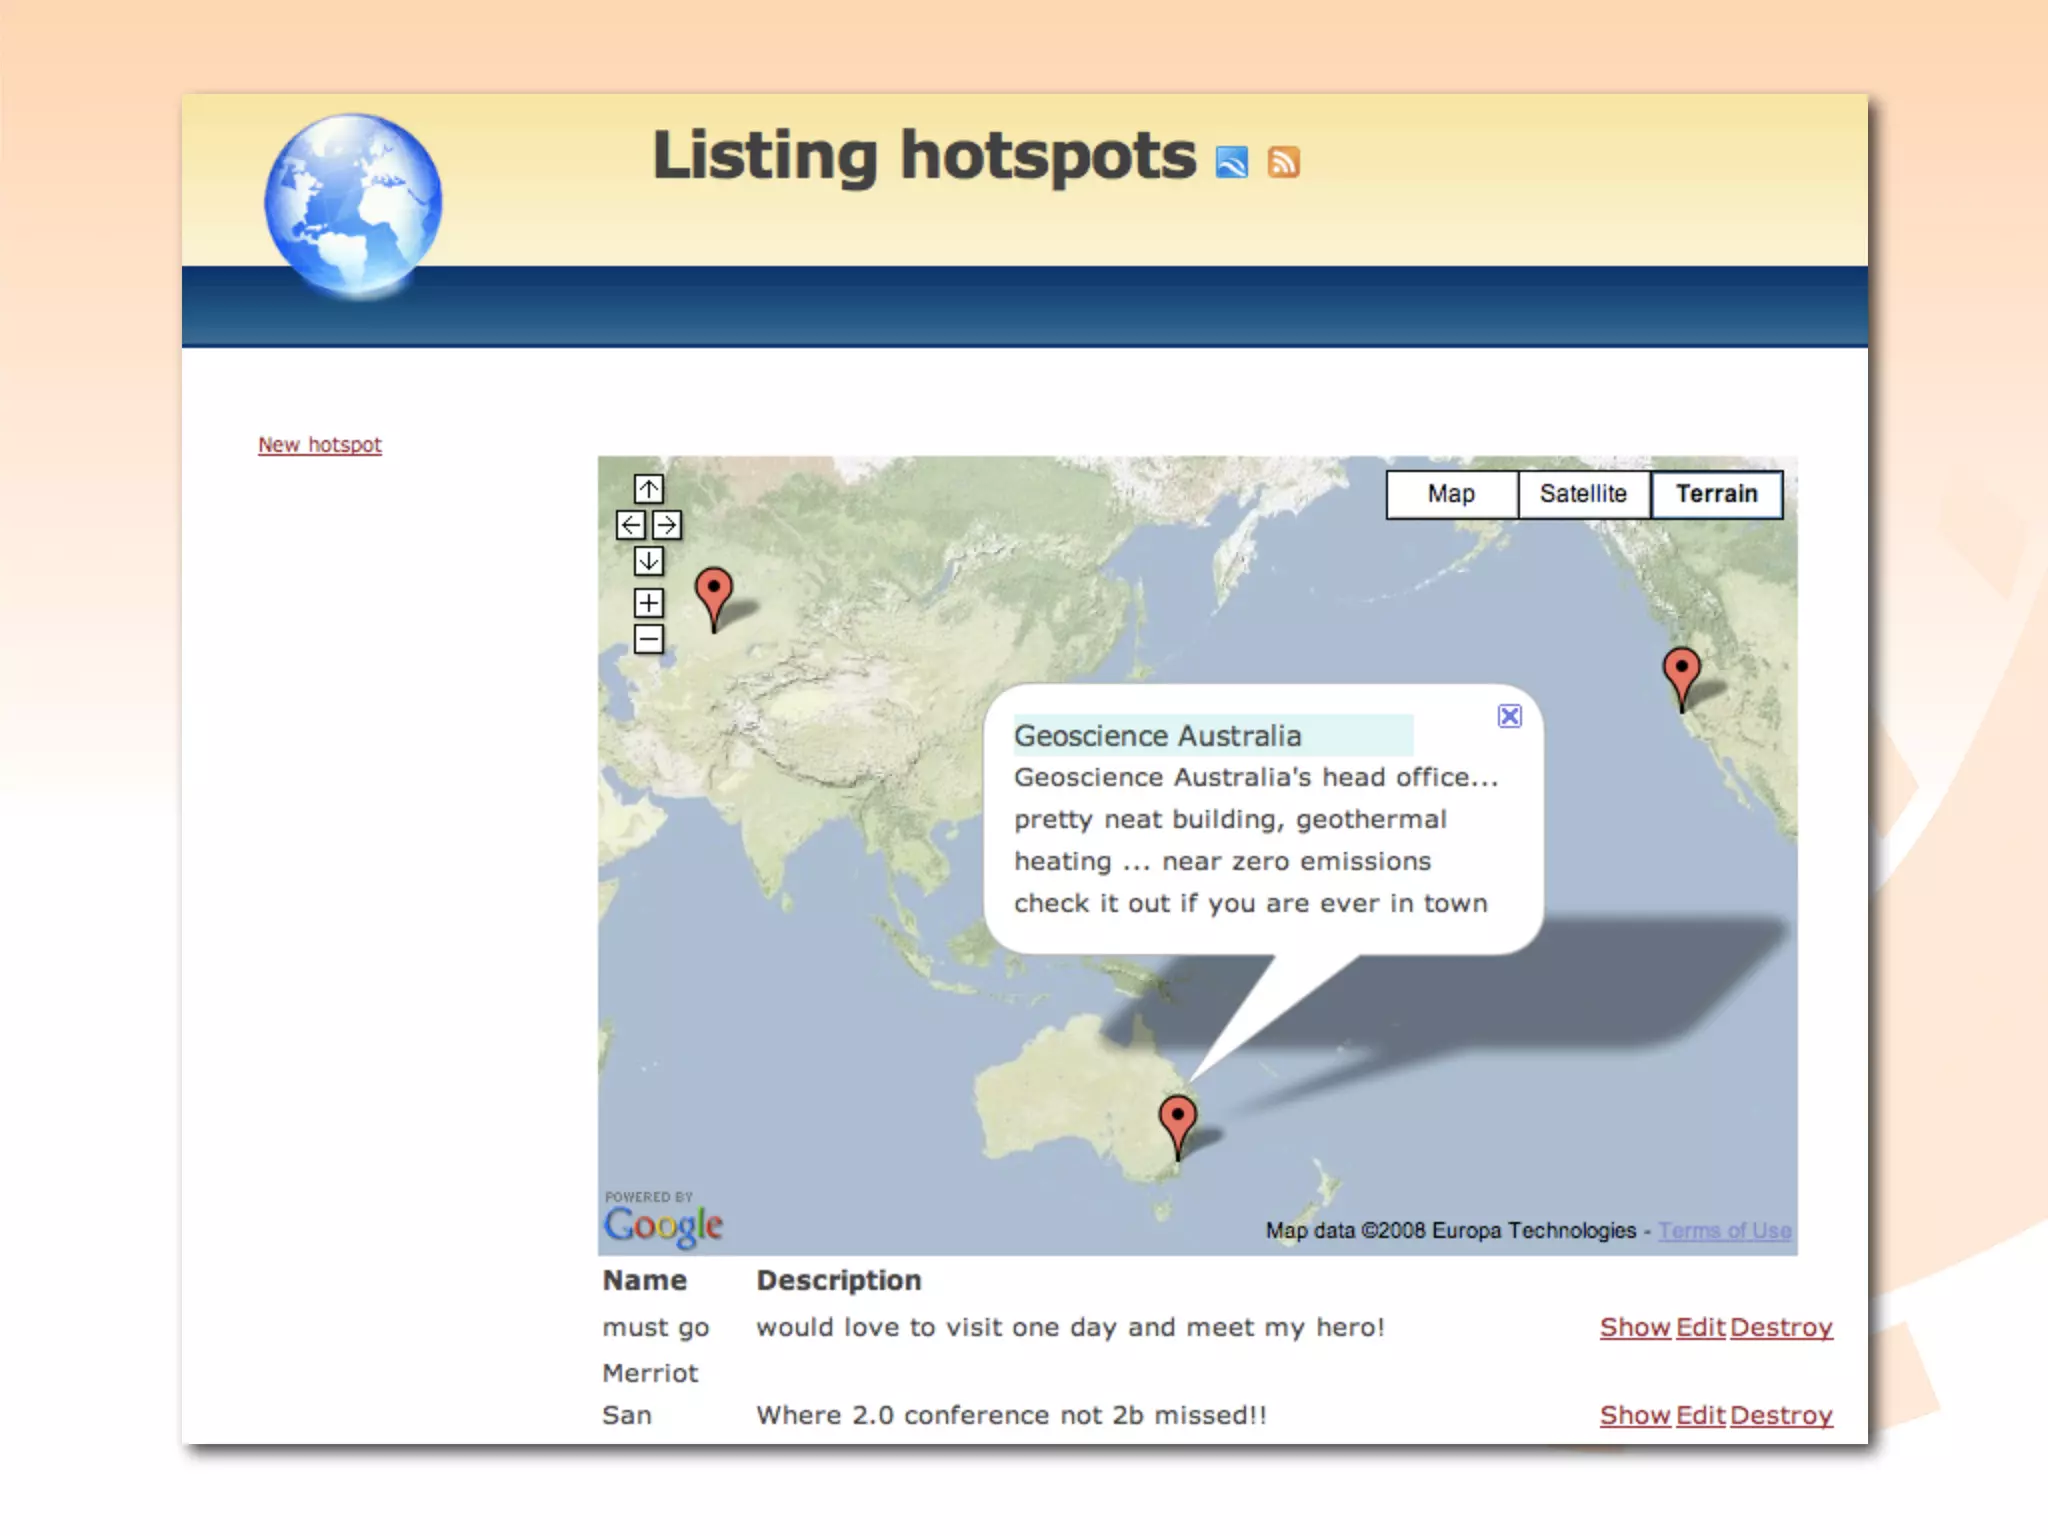Click the blue GeoRSS feed icon
Screen dimensions: 2048x1536
click(x=1231, y=162)
